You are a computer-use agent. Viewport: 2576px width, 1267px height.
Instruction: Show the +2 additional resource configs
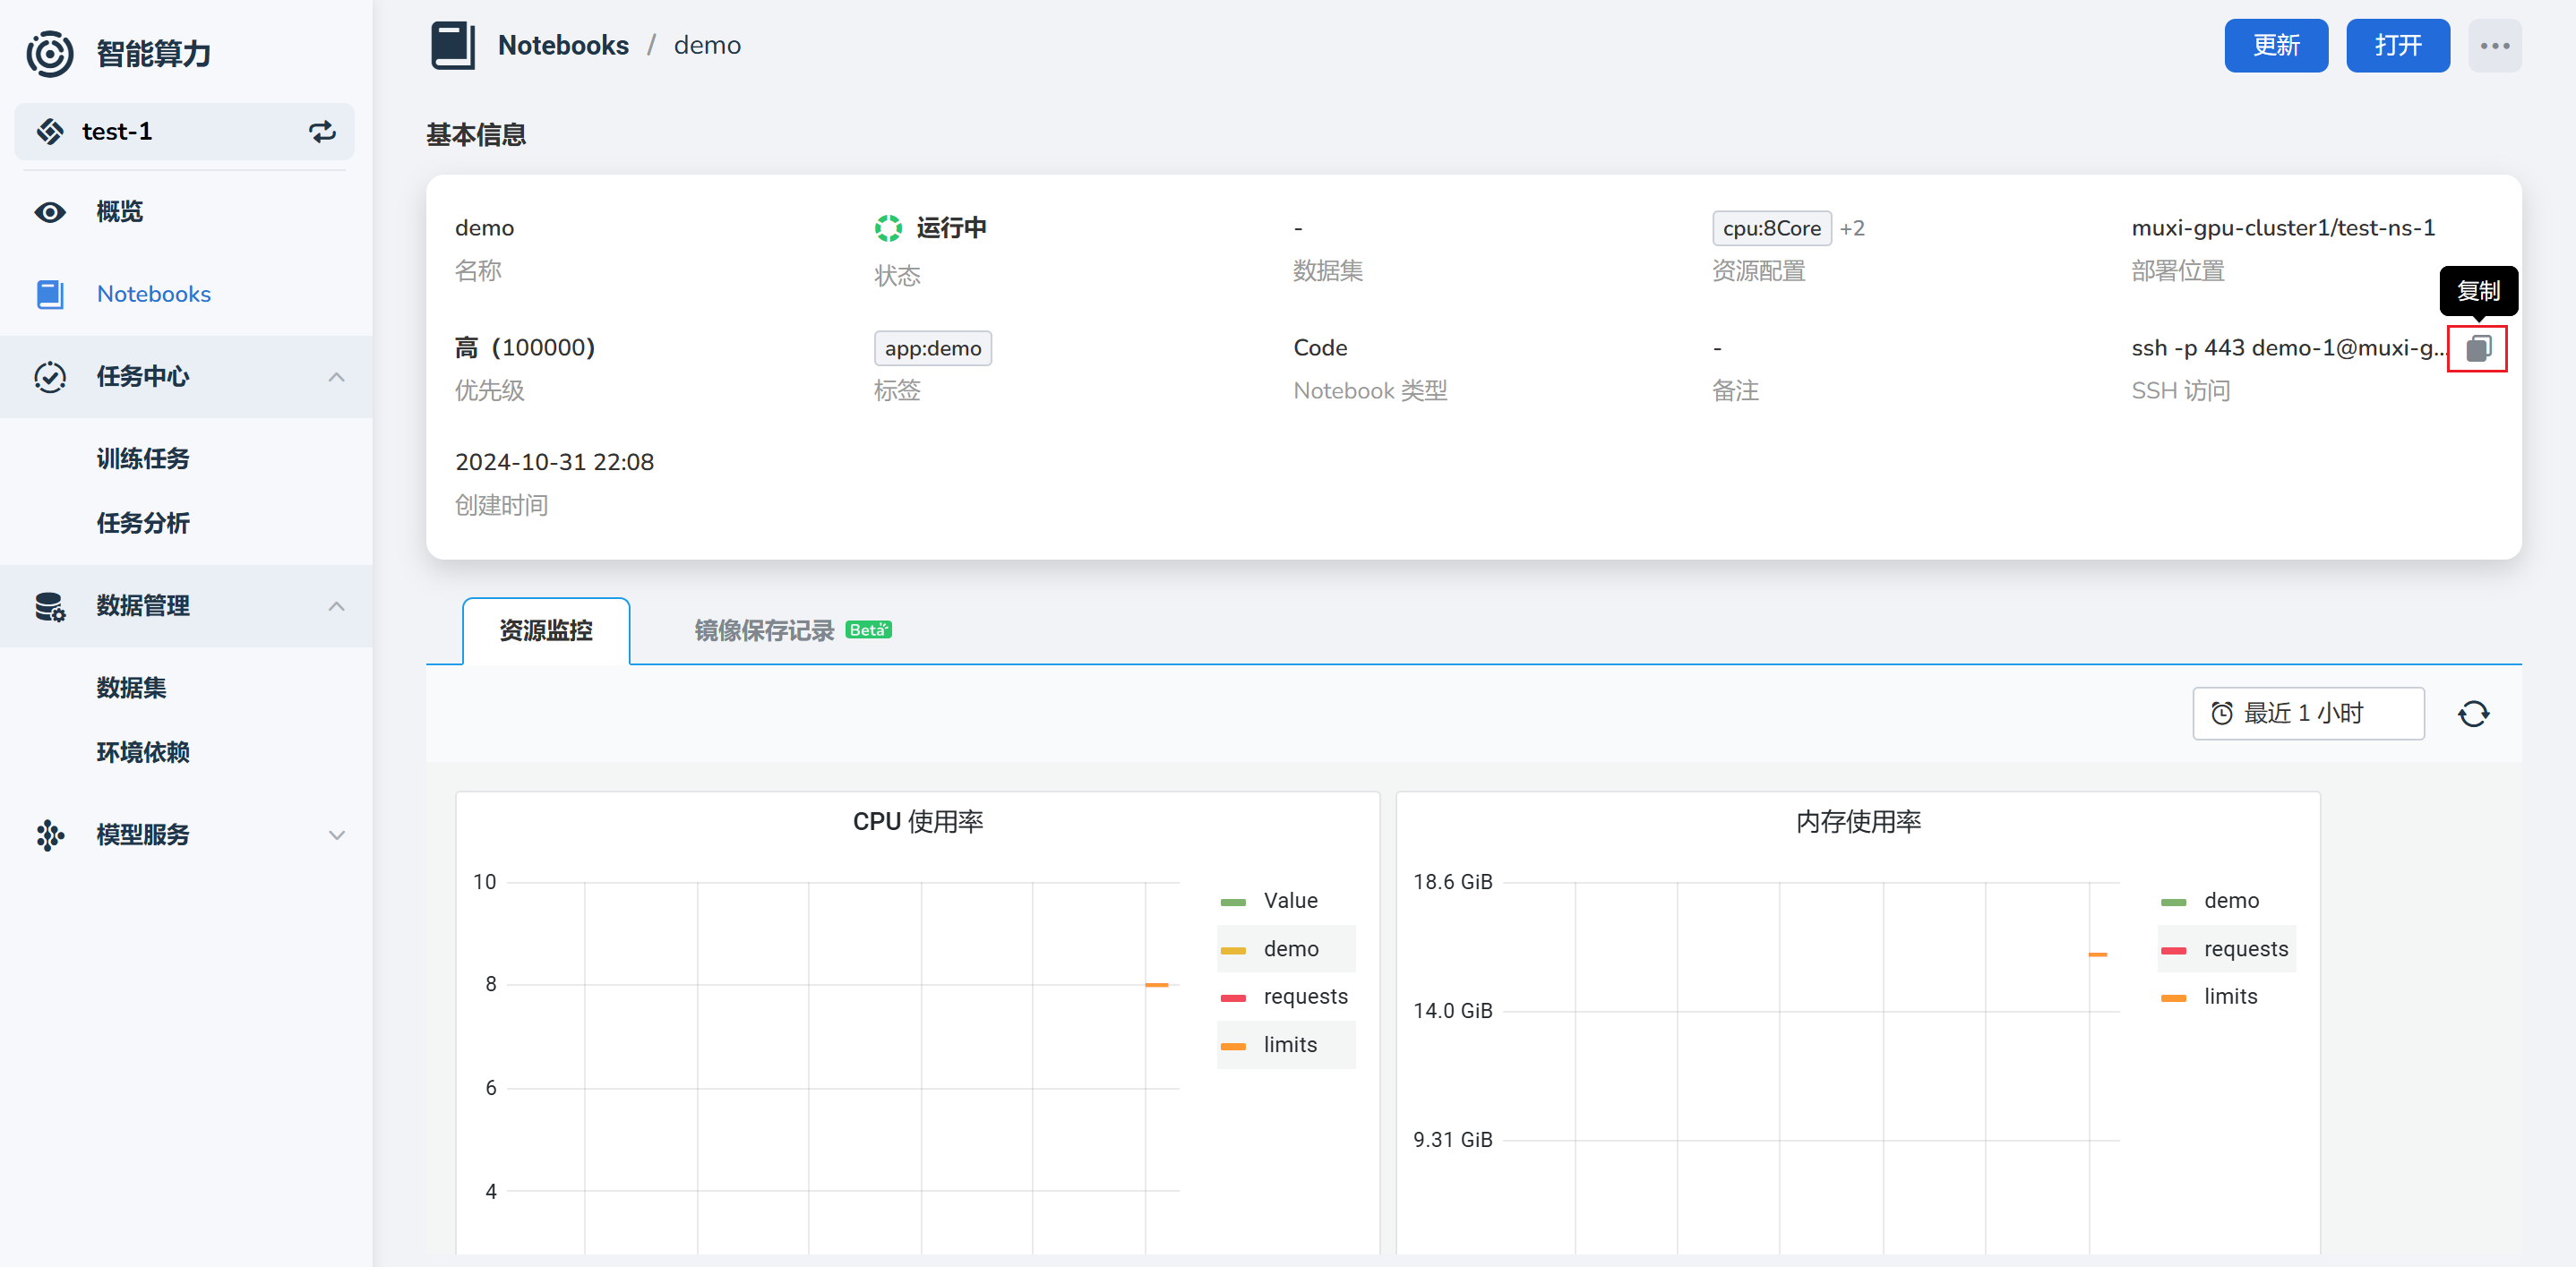point(1852,229)
